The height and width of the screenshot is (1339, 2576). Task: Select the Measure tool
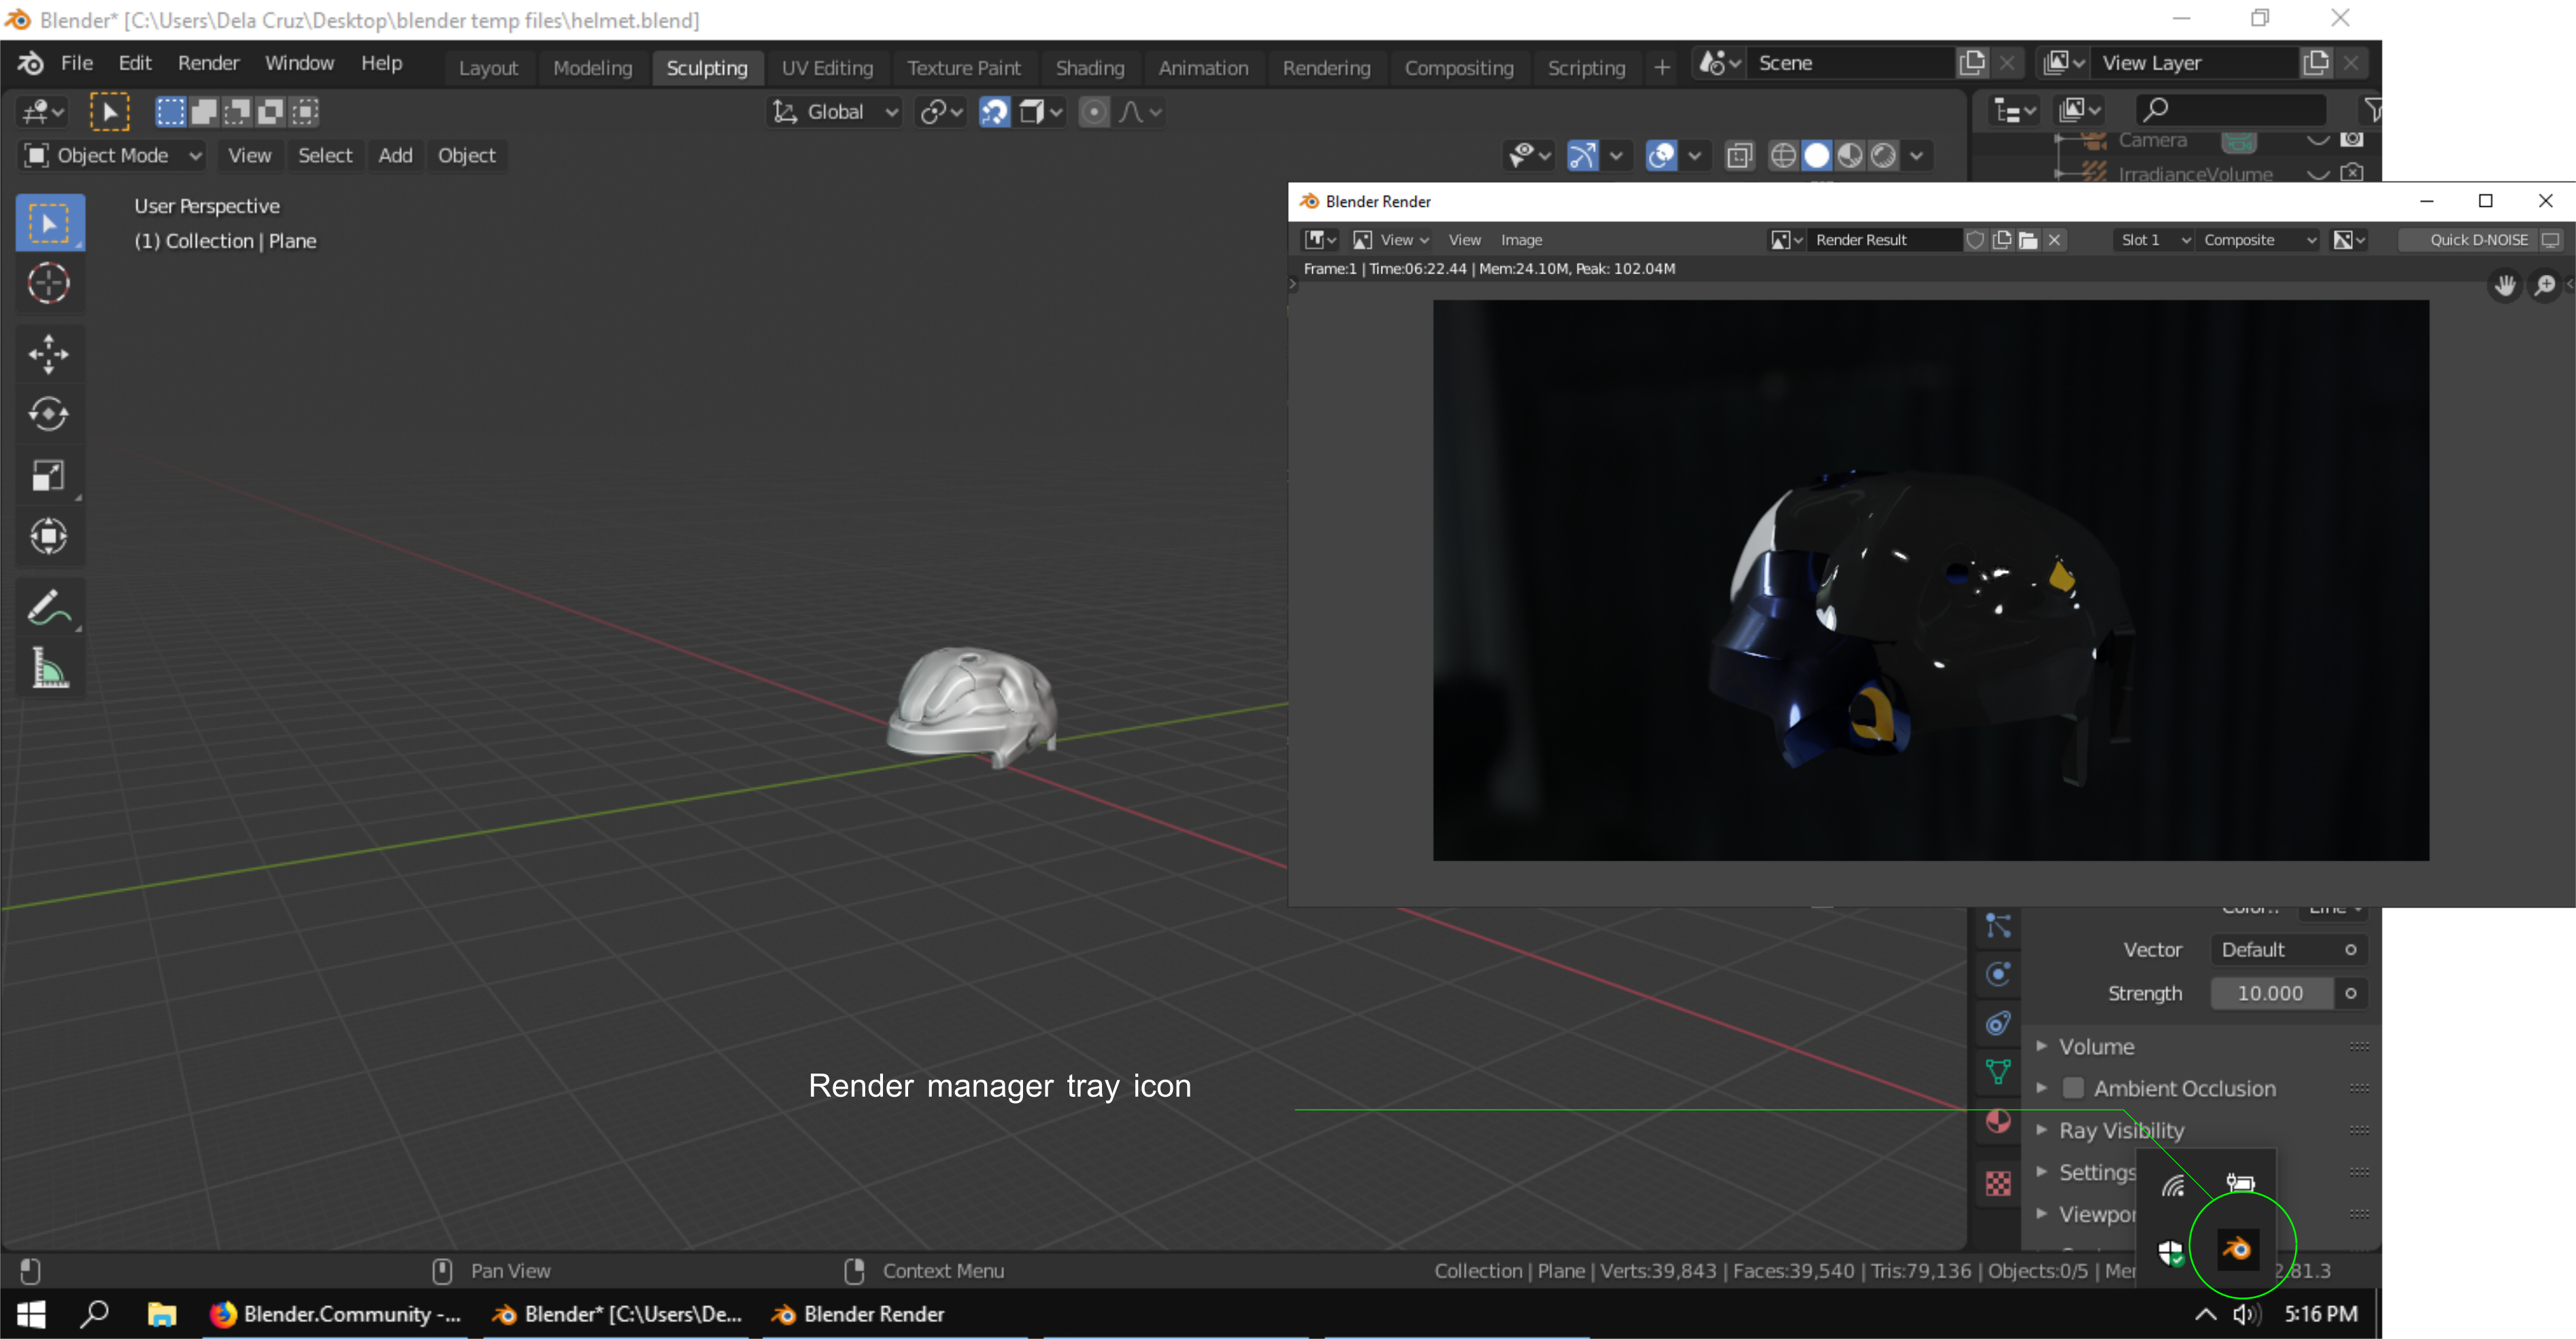49,668
